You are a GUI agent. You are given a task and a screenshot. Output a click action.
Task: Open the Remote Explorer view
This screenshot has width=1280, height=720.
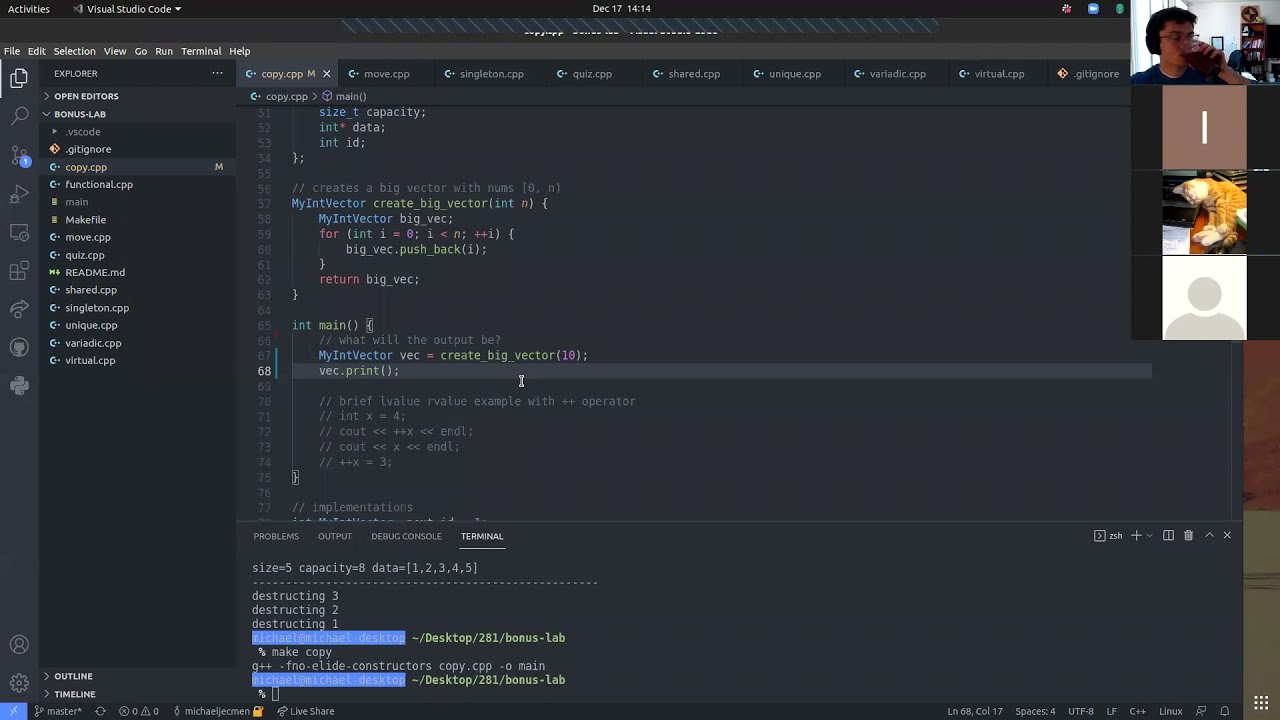click(19, 232)
